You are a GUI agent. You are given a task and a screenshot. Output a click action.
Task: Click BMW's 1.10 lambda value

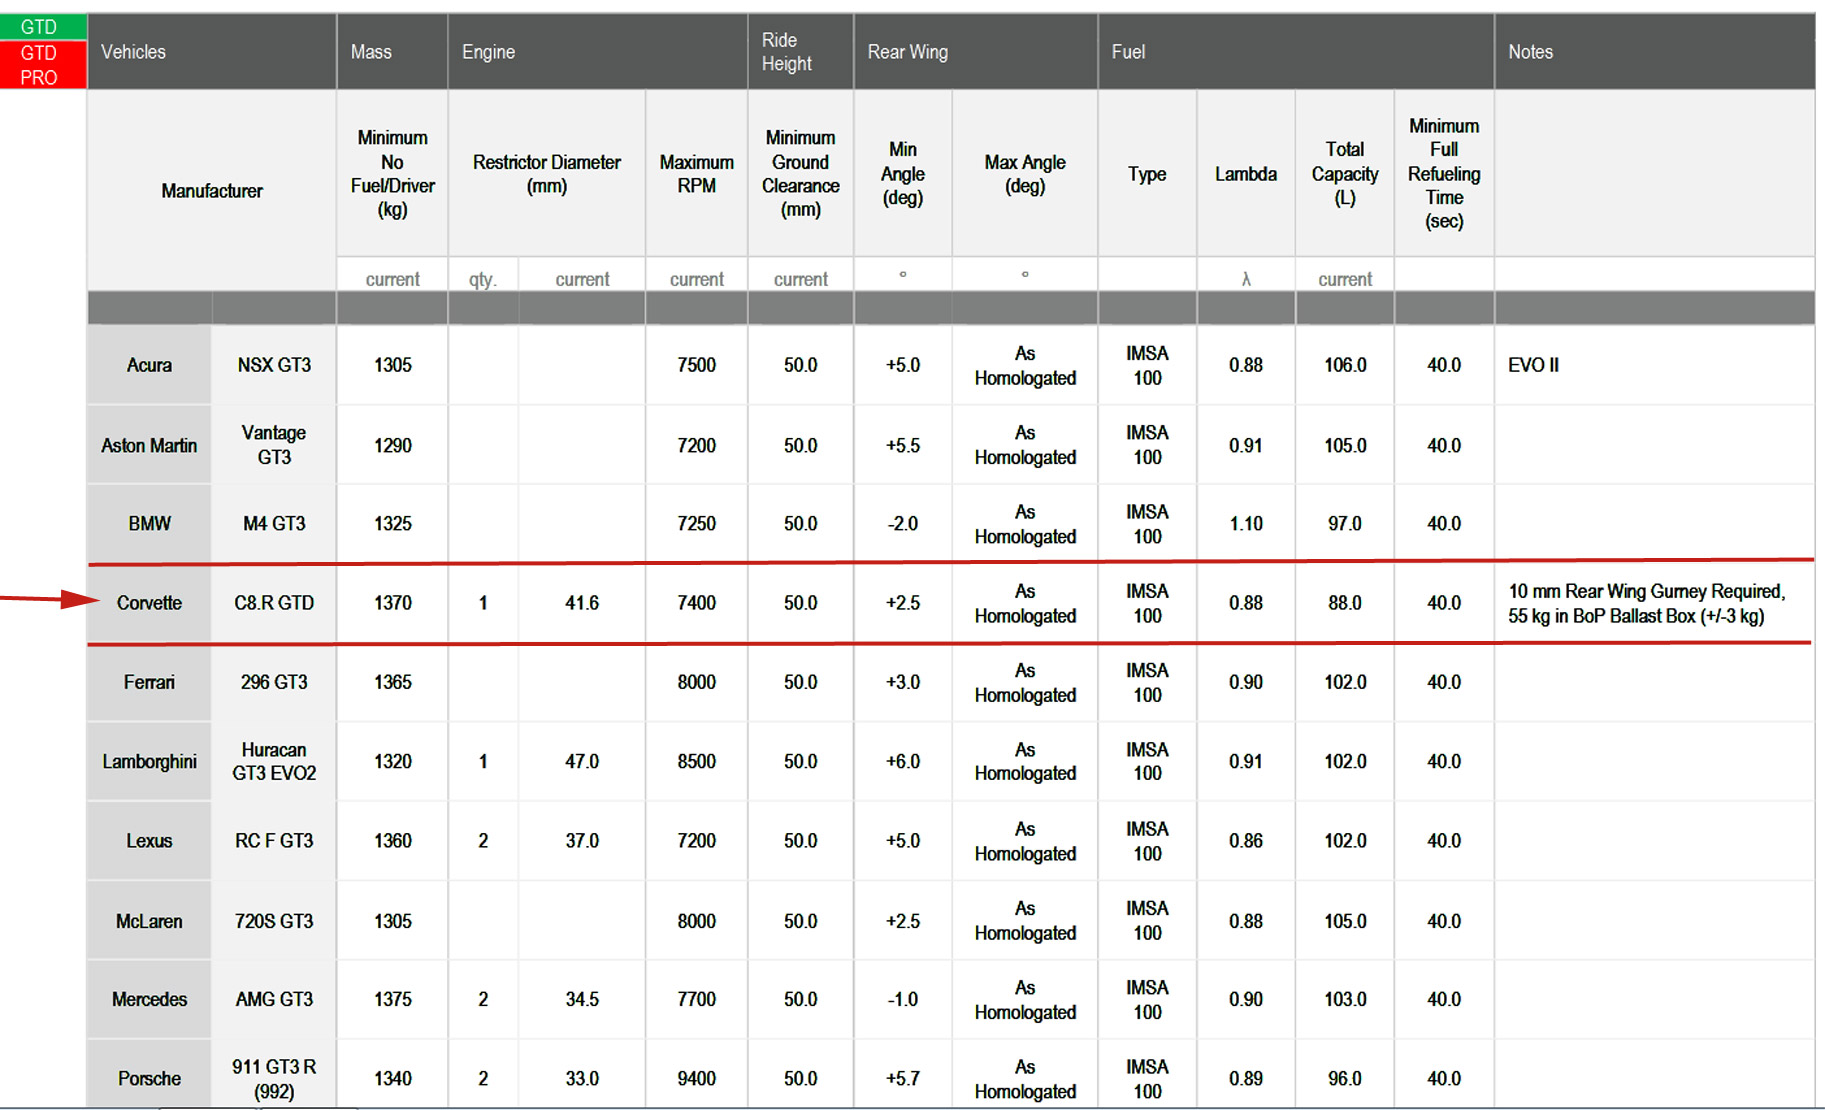(x=1245, y=523)
